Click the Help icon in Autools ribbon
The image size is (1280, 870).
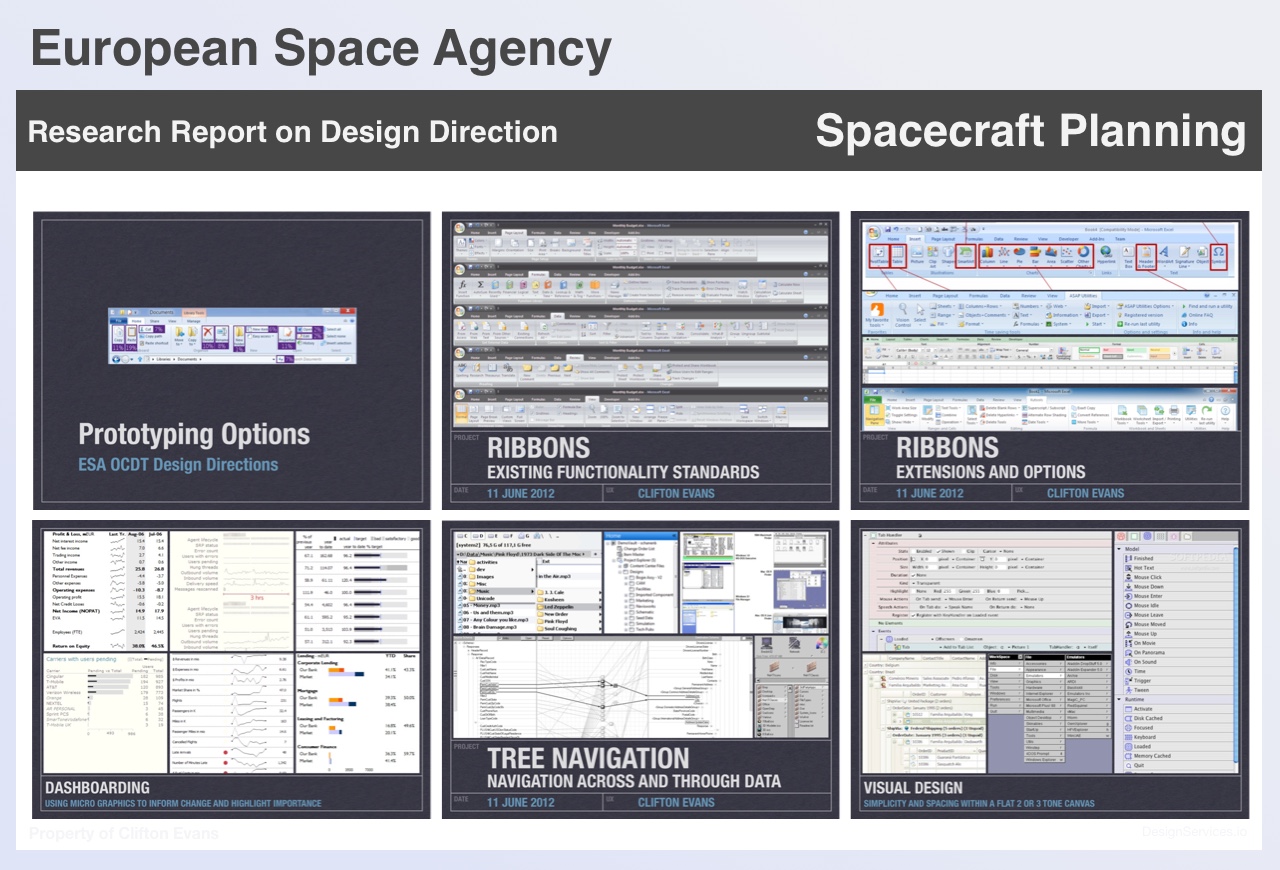(x=1224, y=411)
